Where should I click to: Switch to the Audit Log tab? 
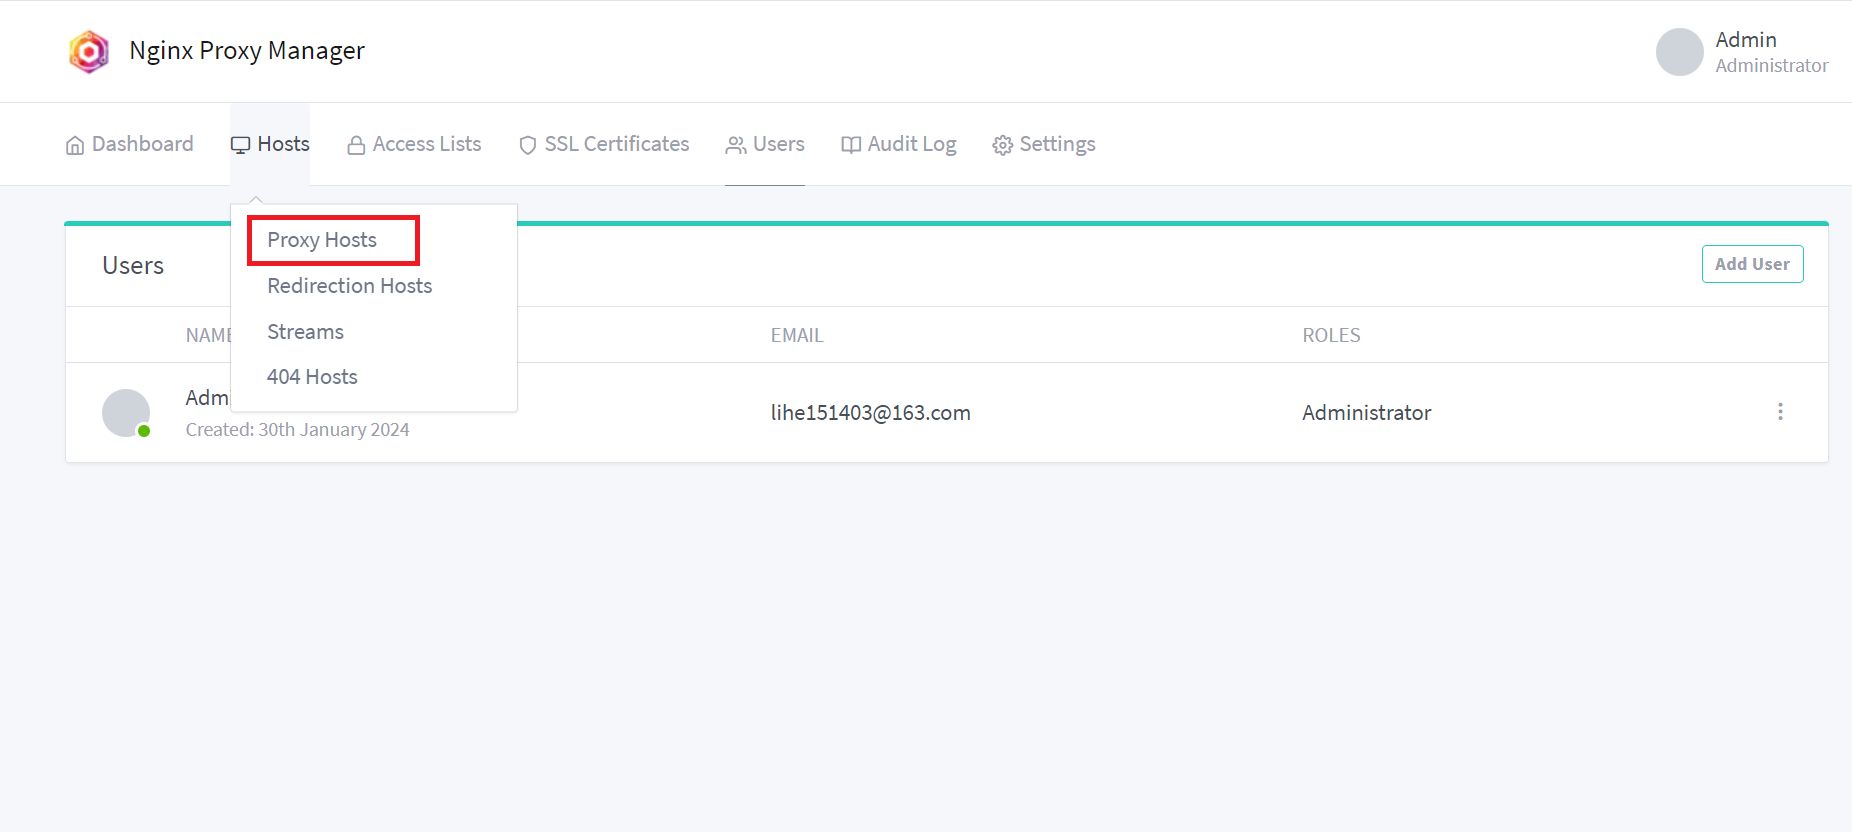pyautogui.click(x=911, y=144)
